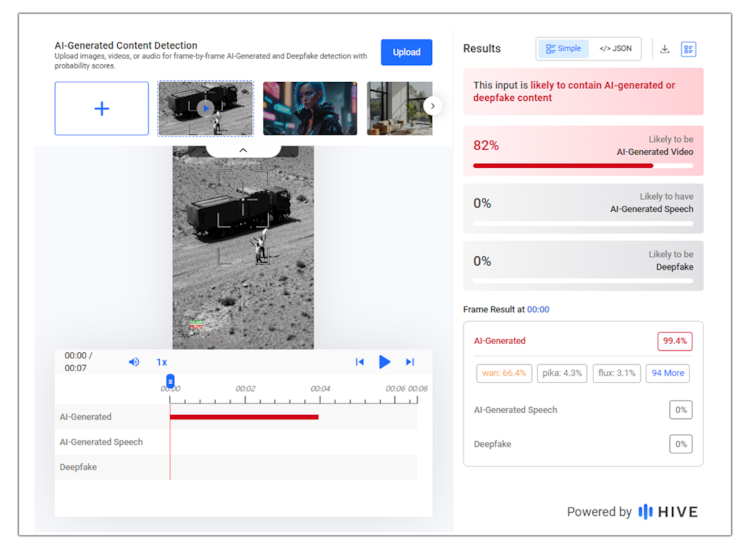Play the uploaded video
Image resolution: width=750 pixels, height=549 pixels.
384,362
